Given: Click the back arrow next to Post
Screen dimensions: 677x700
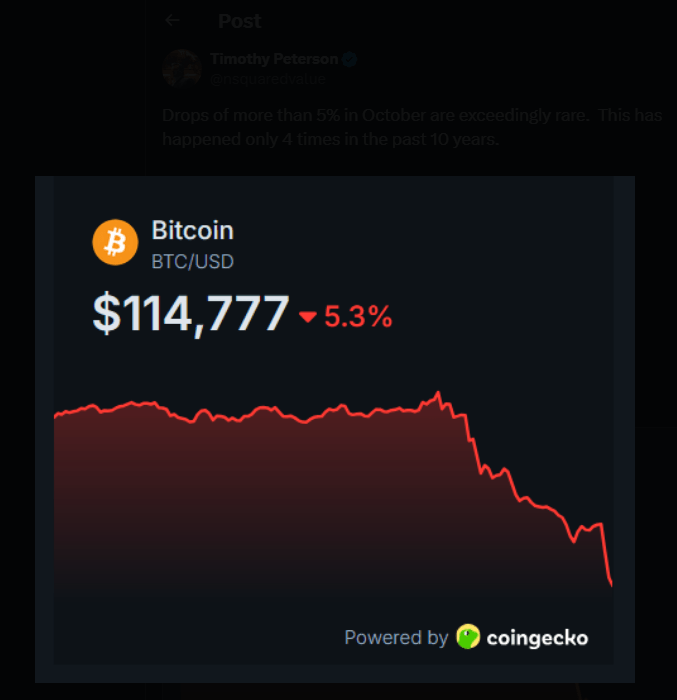Looking at the screenshot, I should pos(173,20).
